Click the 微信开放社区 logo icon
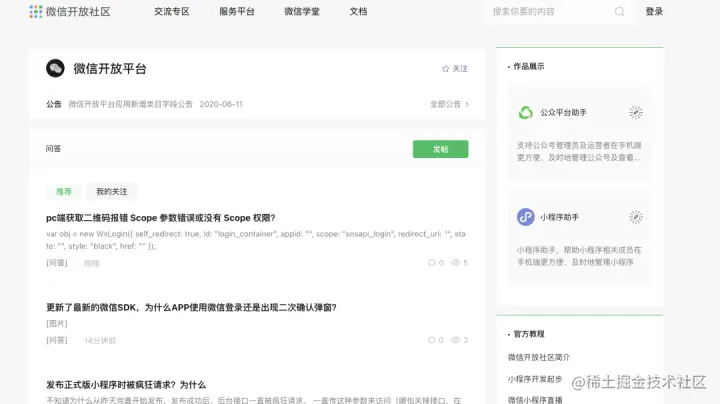 (x=36, y=11)
